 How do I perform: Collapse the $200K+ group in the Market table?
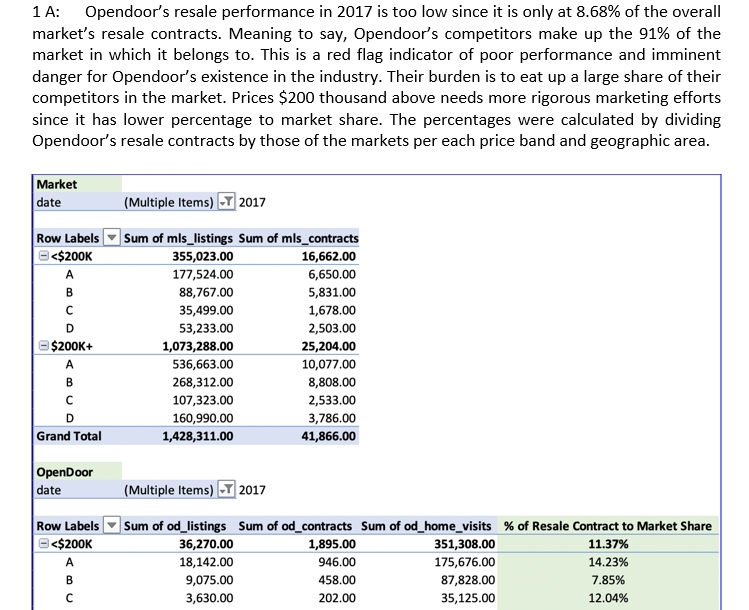[x=41, y=347]
